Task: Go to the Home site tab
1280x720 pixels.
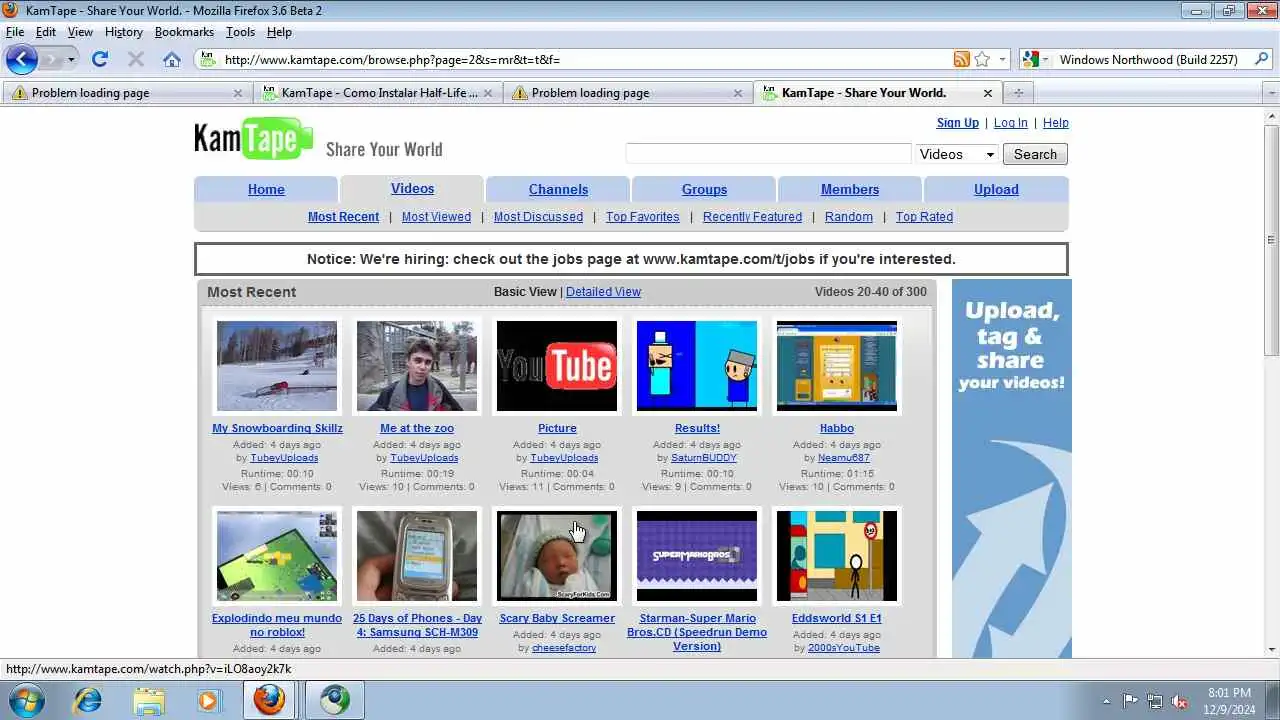Action: click(266, 189)
